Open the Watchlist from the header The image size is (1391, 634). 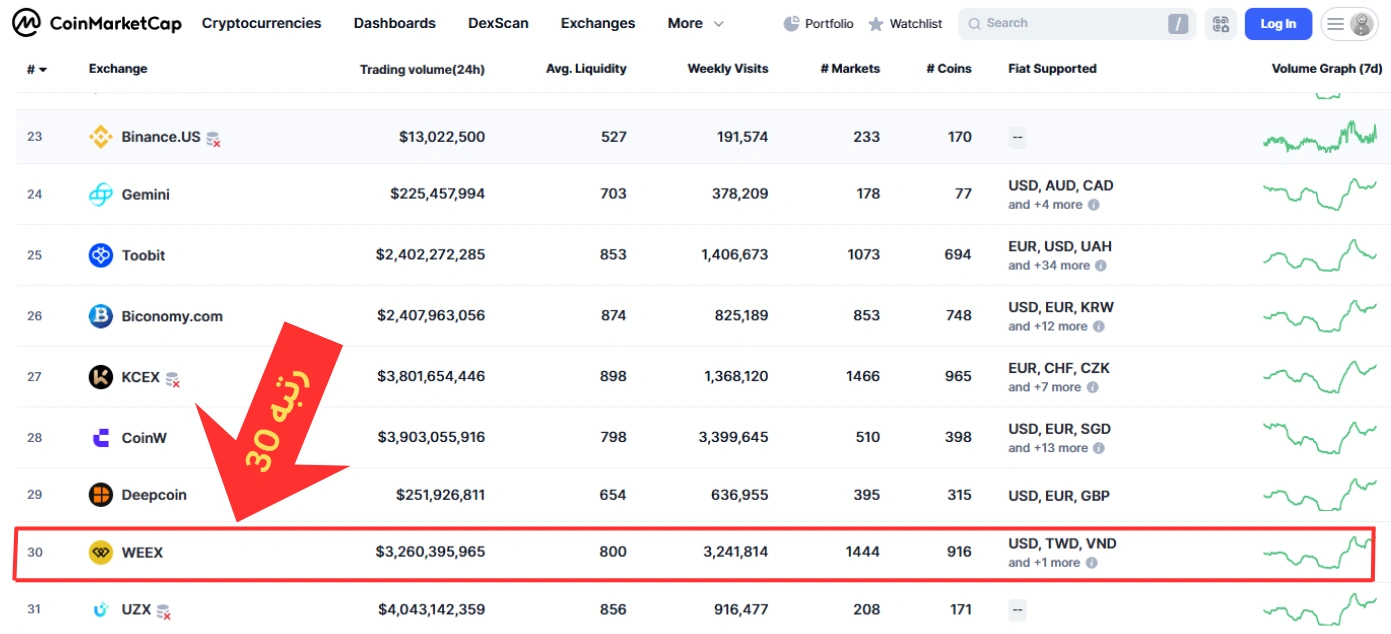[905, 24]
